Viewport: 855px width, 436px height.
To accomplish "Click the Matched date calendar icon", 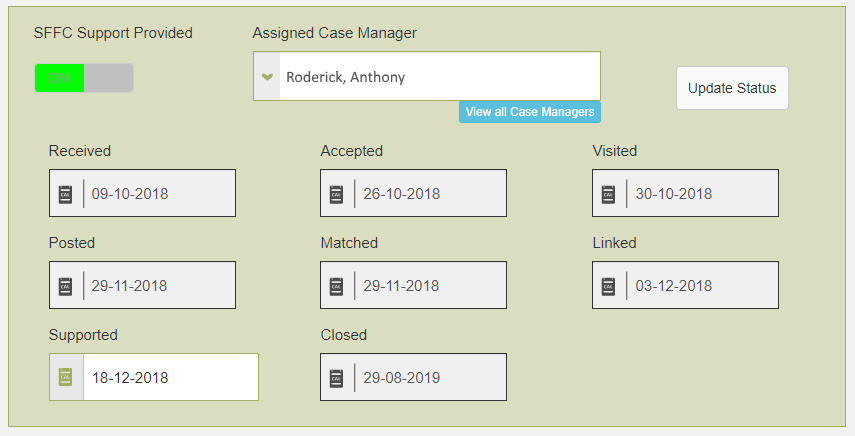I will (337, 286).
